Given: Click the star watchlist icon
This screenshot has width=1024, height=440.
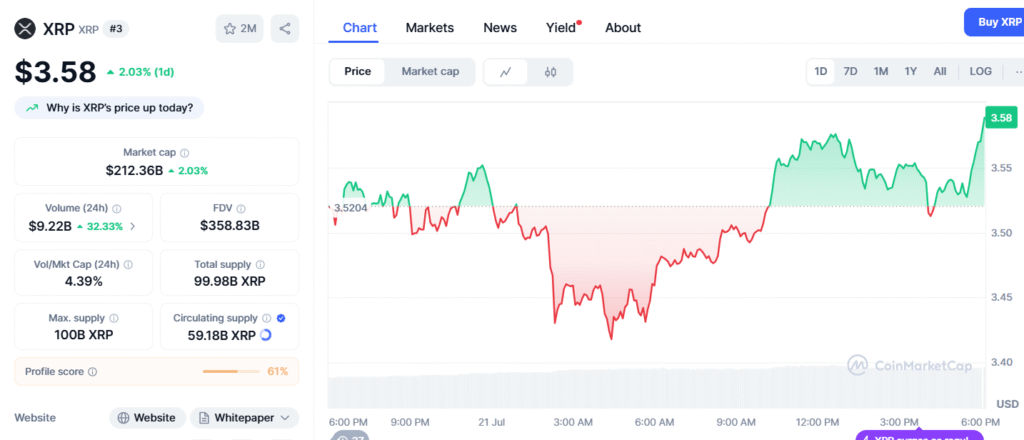Looking at the screenshot, I should (x=229, y=29).
